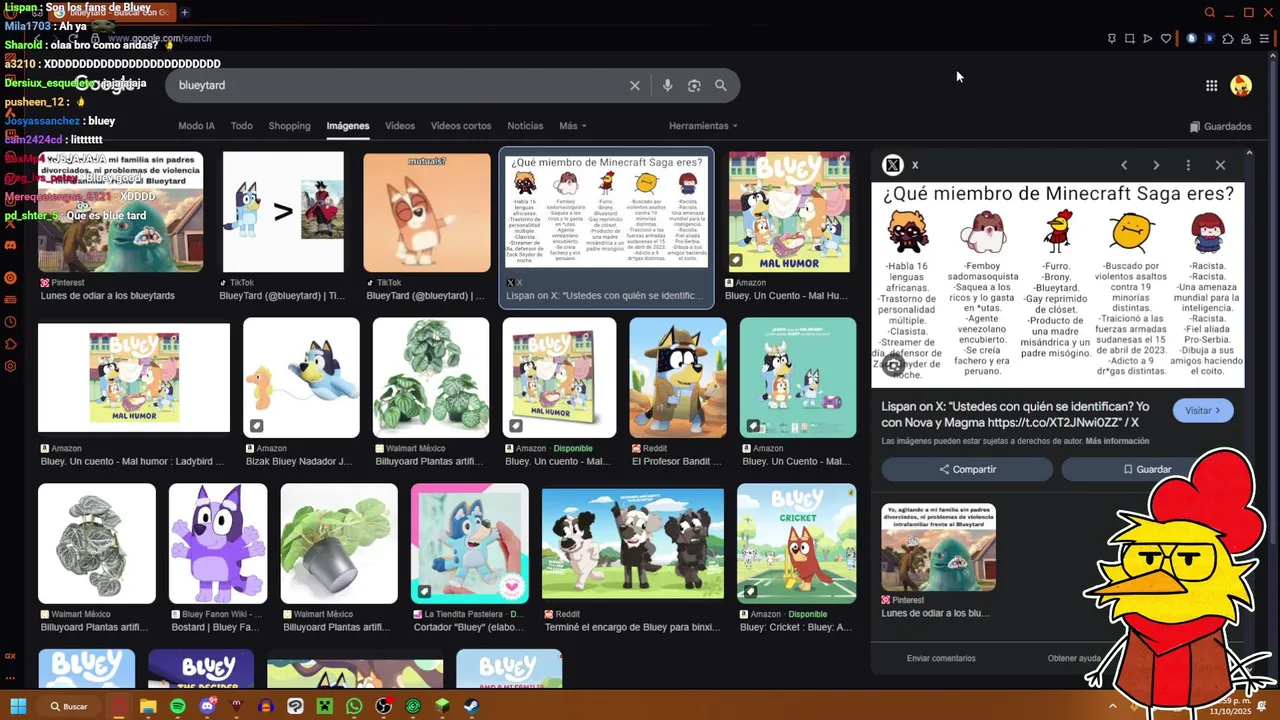Open a new browser tab
1280x720 pixels.
(184, 12)
